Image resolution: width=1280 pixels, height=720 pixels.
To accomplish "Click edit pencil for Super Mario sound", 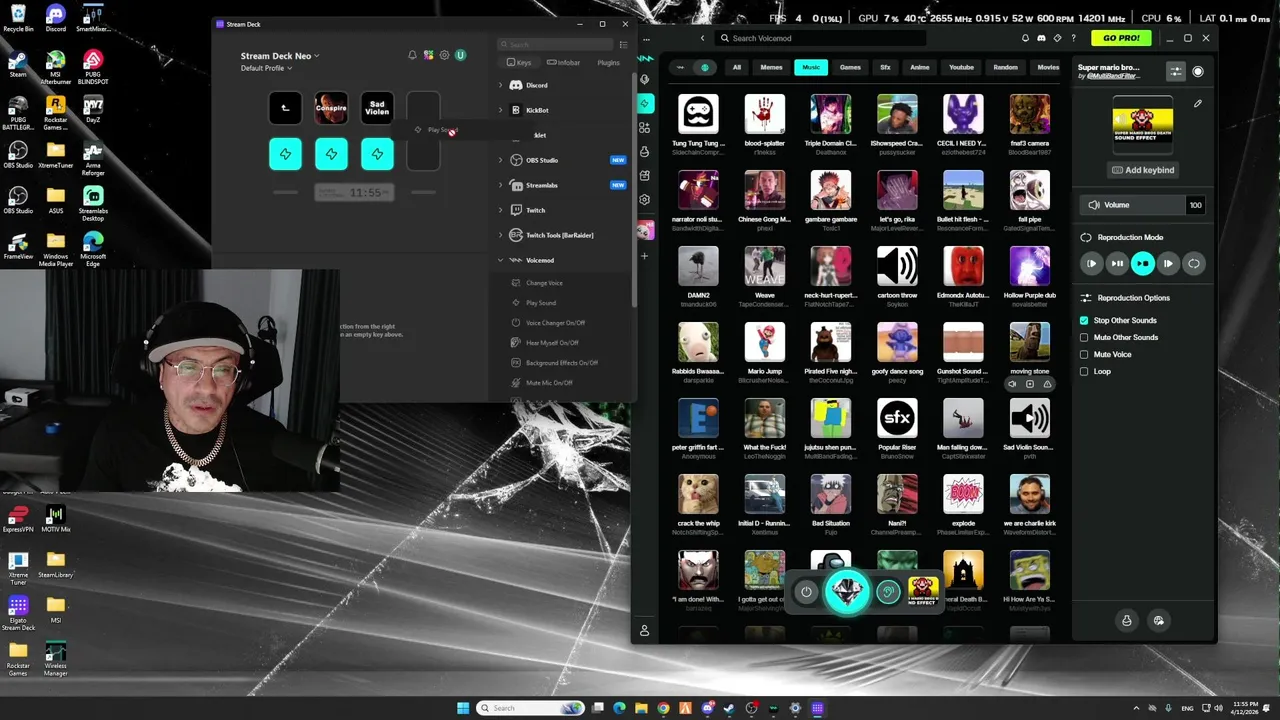I will tap(1198, 103).
